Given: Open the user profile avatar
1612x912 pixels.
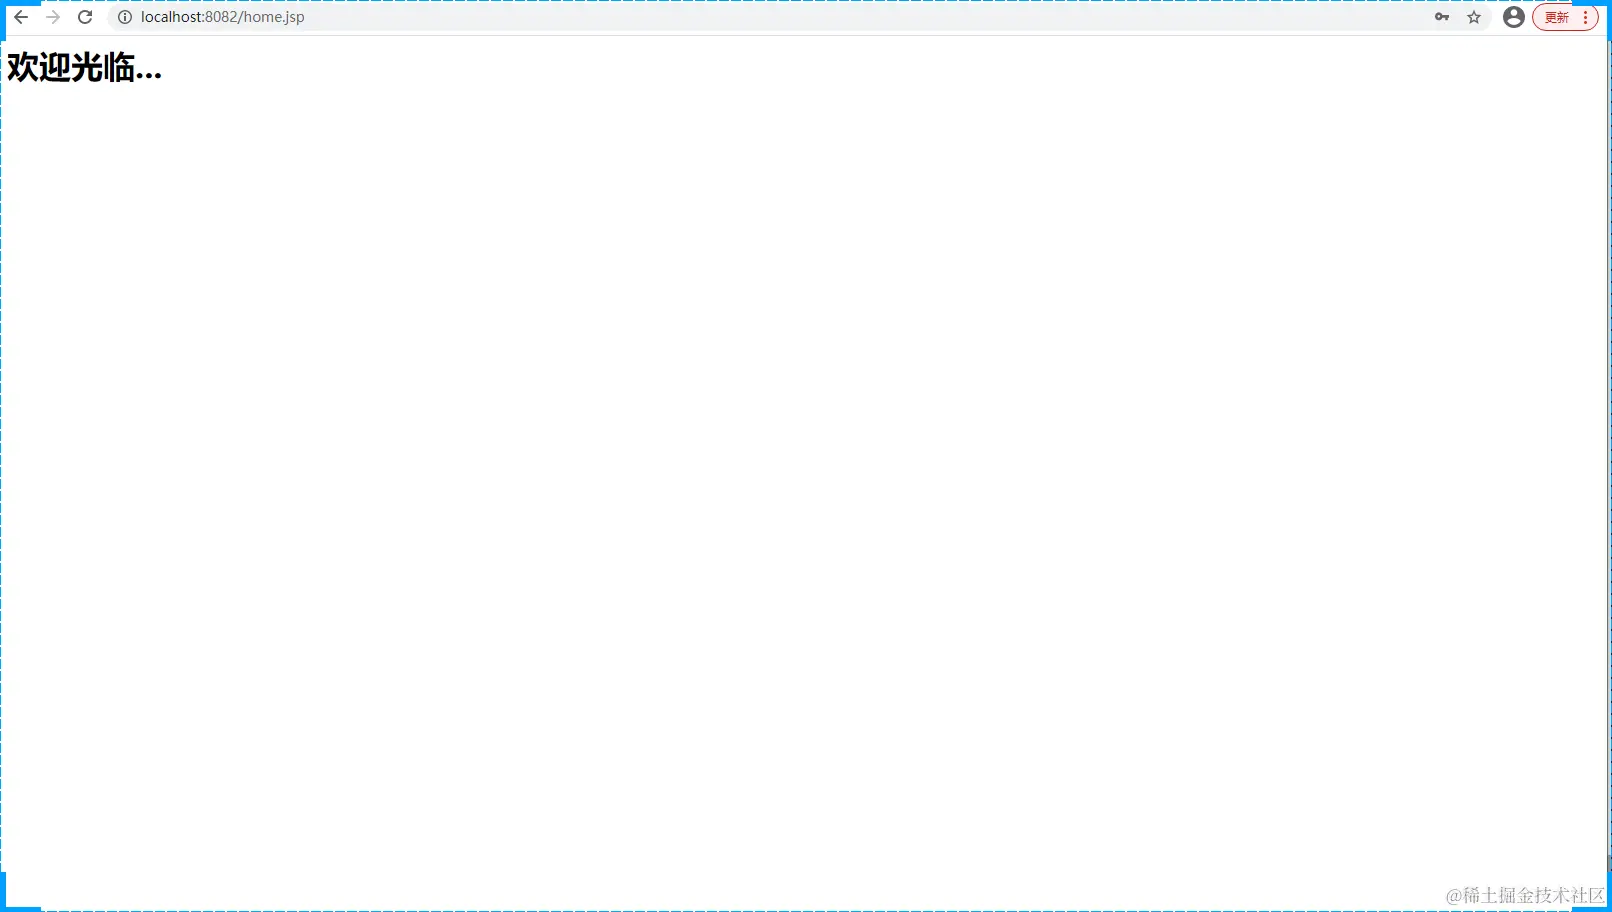Looking at the screenshot, I should tap(1514, 17).
